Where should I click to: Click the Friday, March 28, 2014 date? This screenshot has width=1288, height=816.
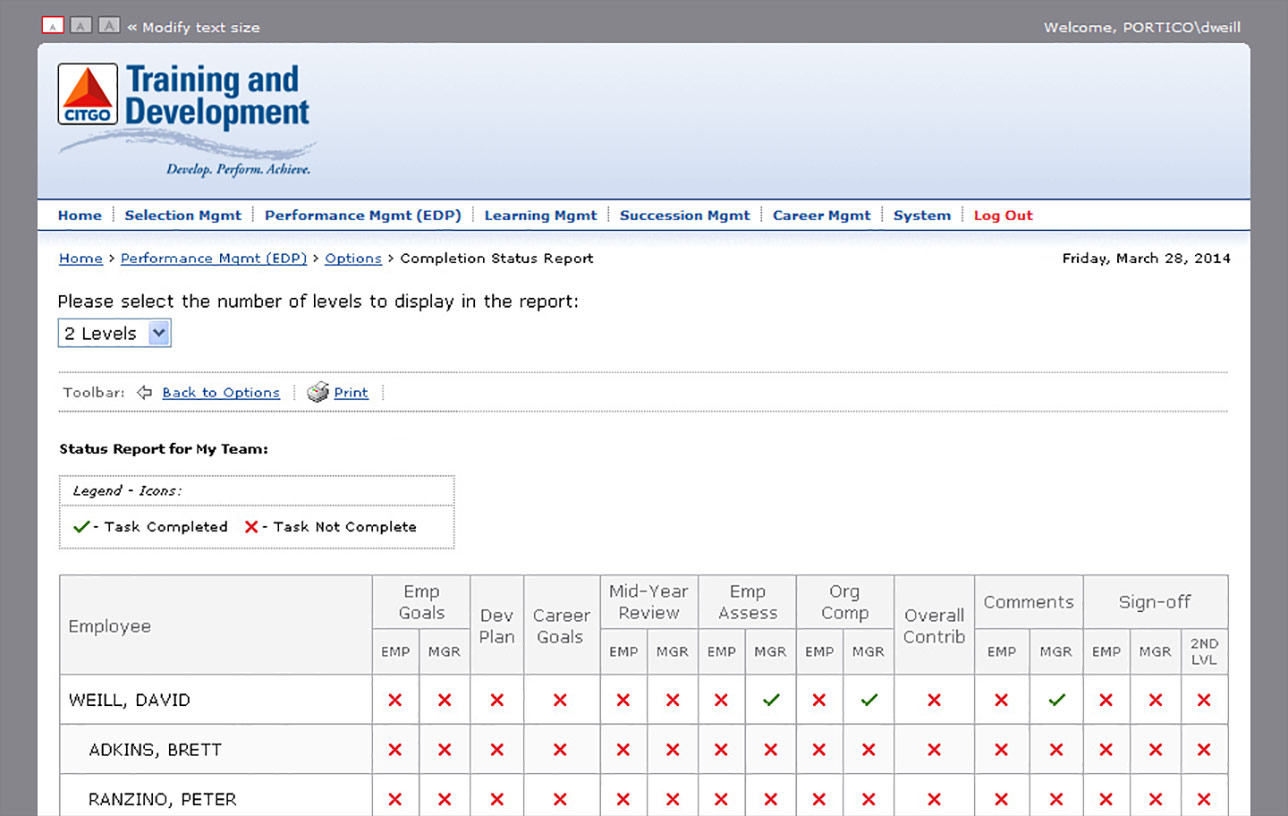tap(1146, 258)
